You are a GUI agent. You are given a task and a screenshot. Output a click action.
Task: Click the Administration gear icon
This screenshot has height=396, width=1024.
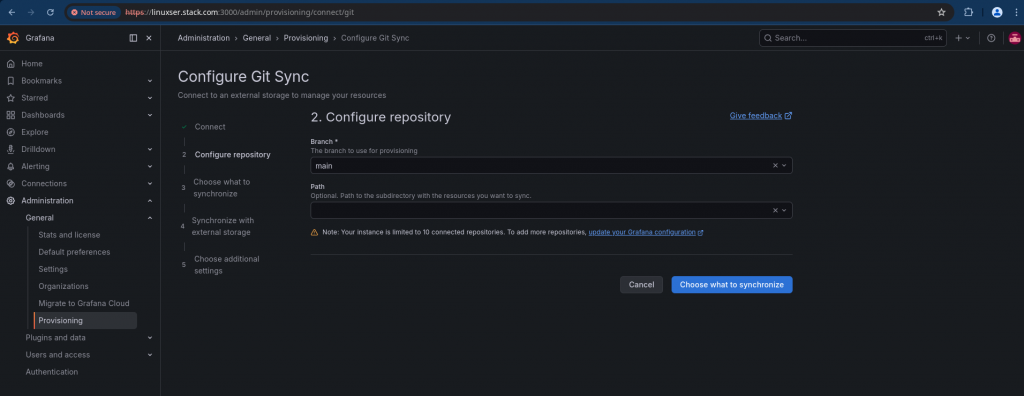pos(10,201)
